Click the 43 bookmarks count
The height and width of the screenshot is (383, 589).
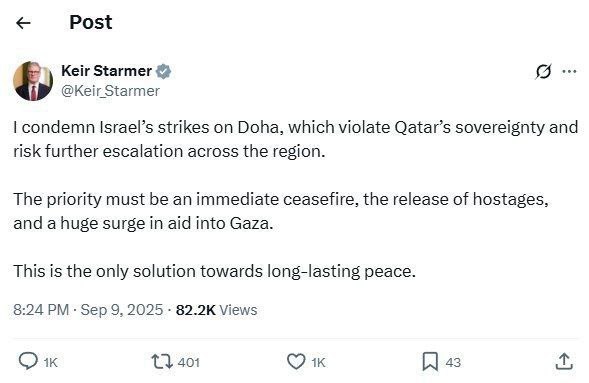453,362
